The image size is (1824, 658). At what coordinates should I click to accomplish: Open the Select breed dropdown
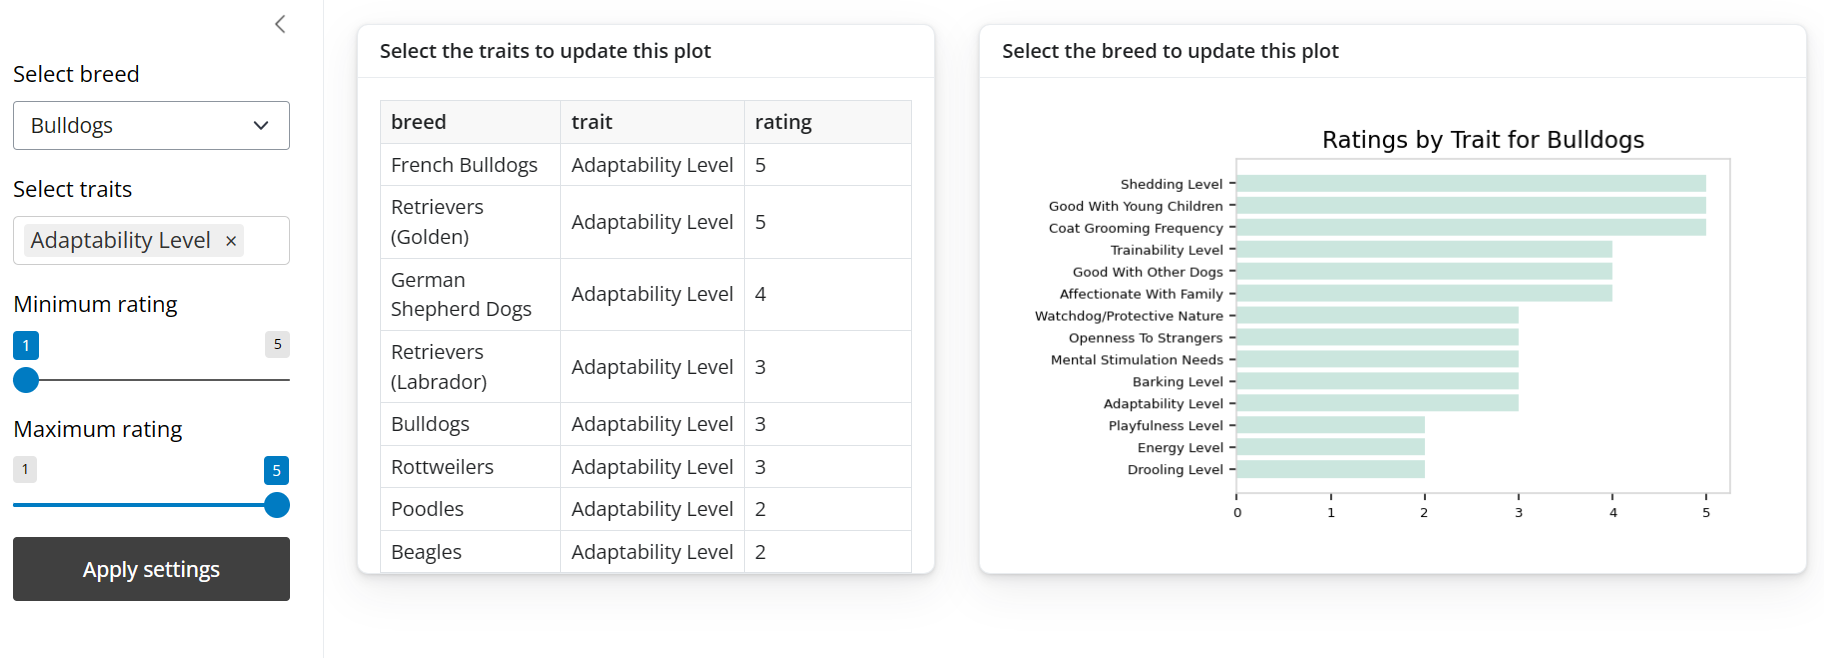150,126
